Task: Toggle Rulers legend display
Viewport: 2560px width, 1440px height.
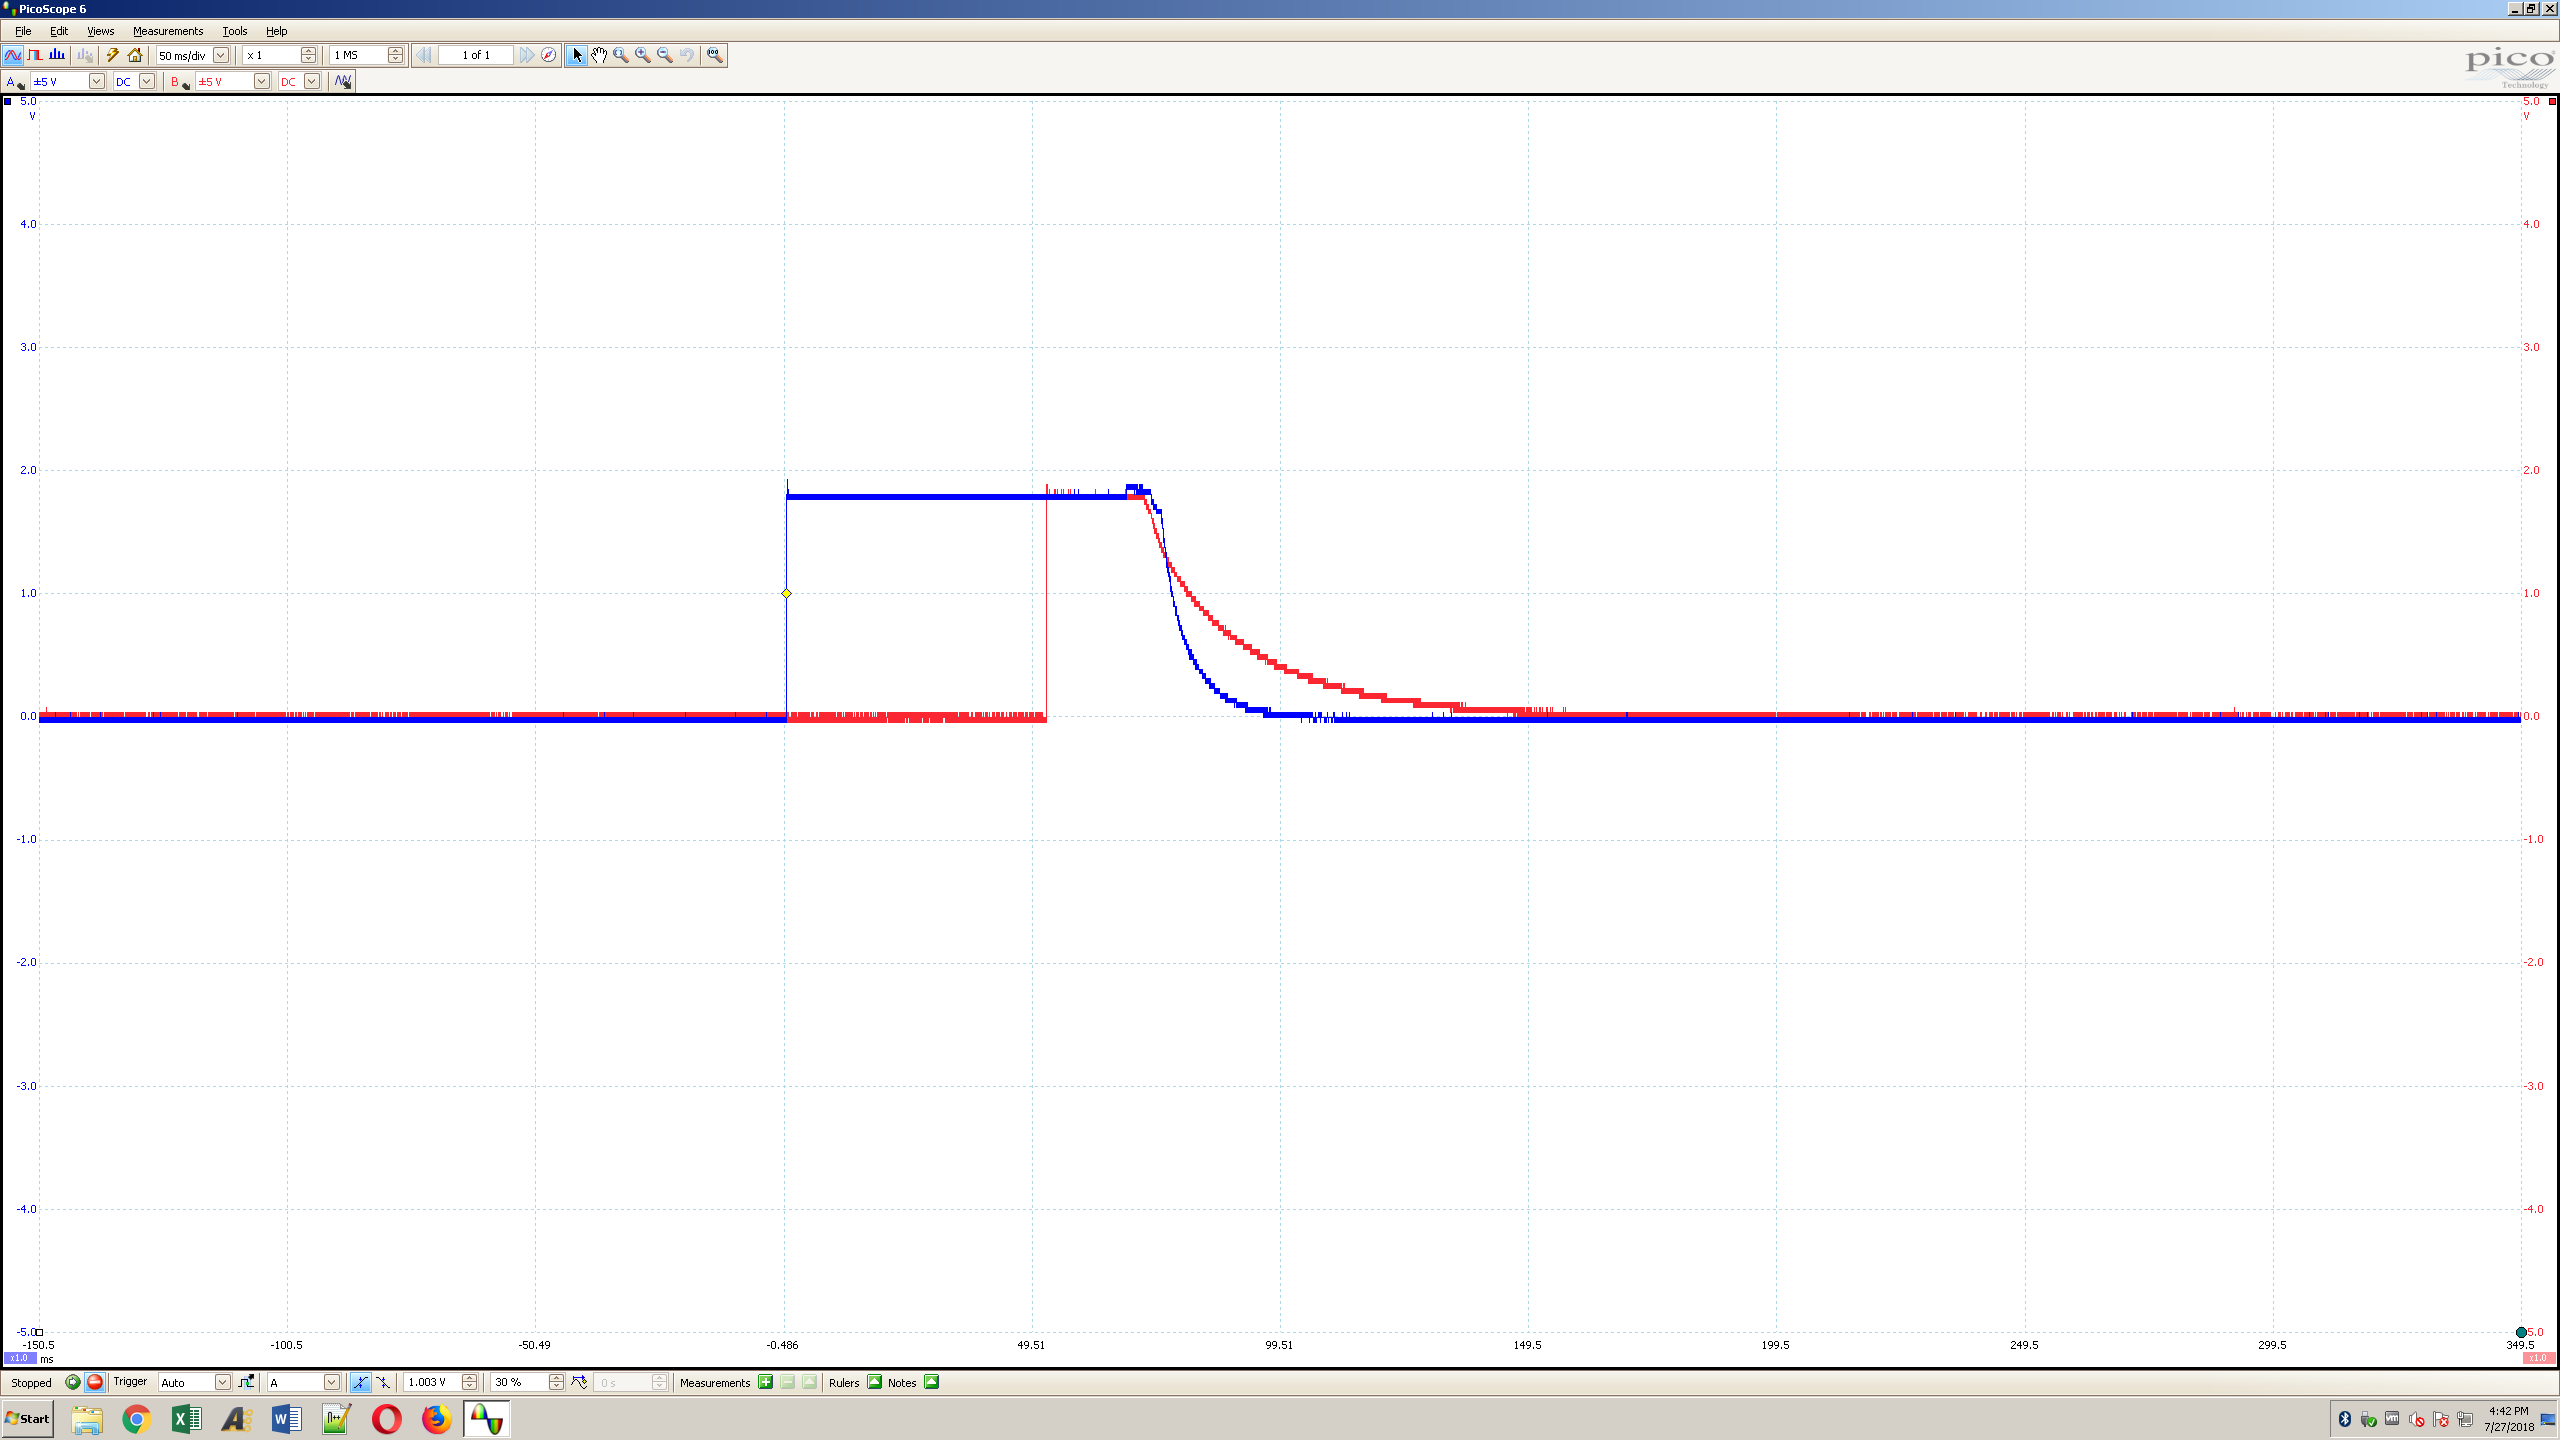Action: click(874, 1382)
